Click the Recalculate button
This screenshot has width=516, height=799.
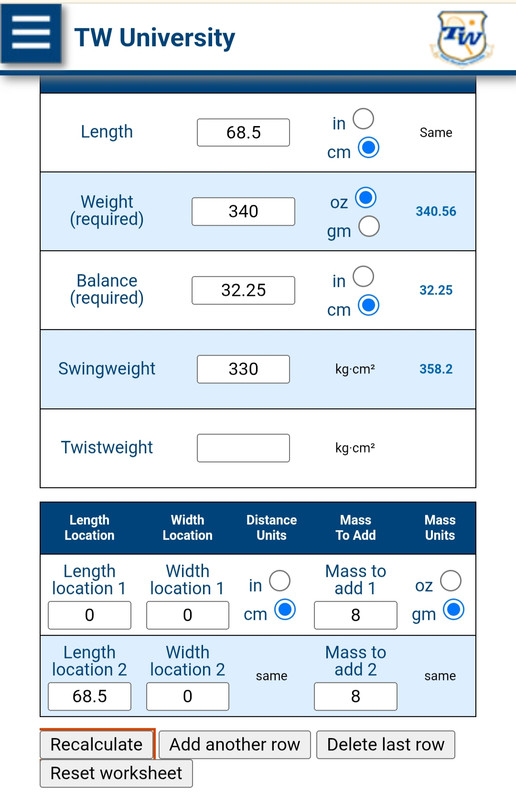[97, 744]
